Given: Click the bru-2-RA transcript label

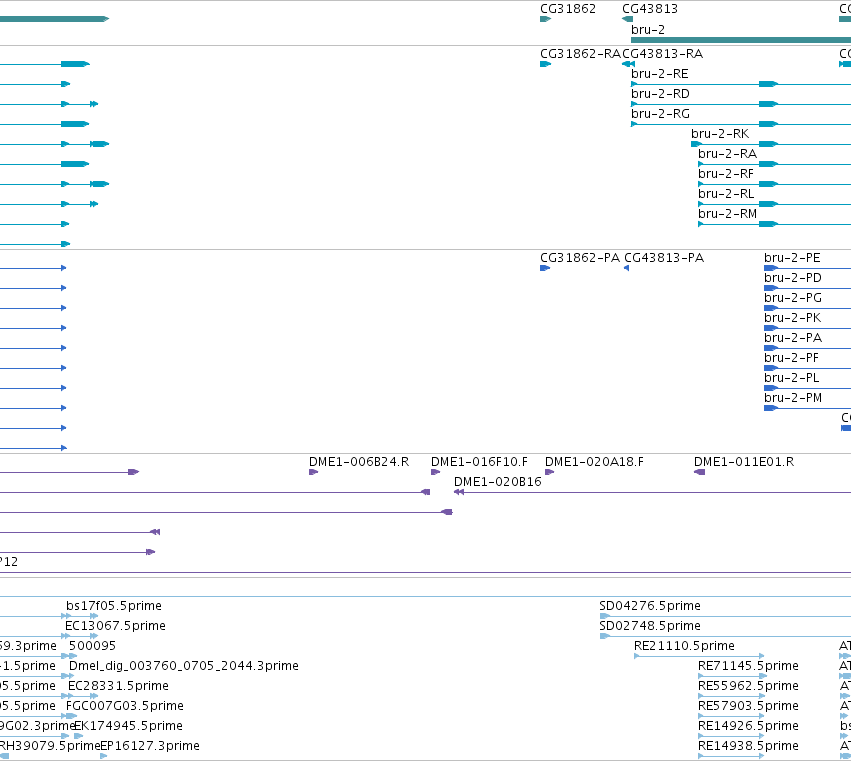Looking at the screenshot, I should (x=727, y=154).
